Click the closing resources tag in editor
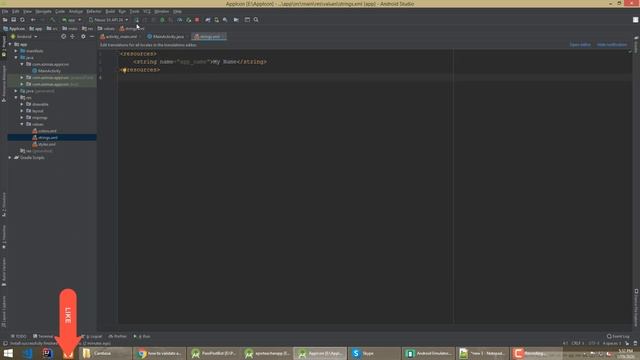Image resolution: width=640 pixels, height=360 pixels. (140, 70)
